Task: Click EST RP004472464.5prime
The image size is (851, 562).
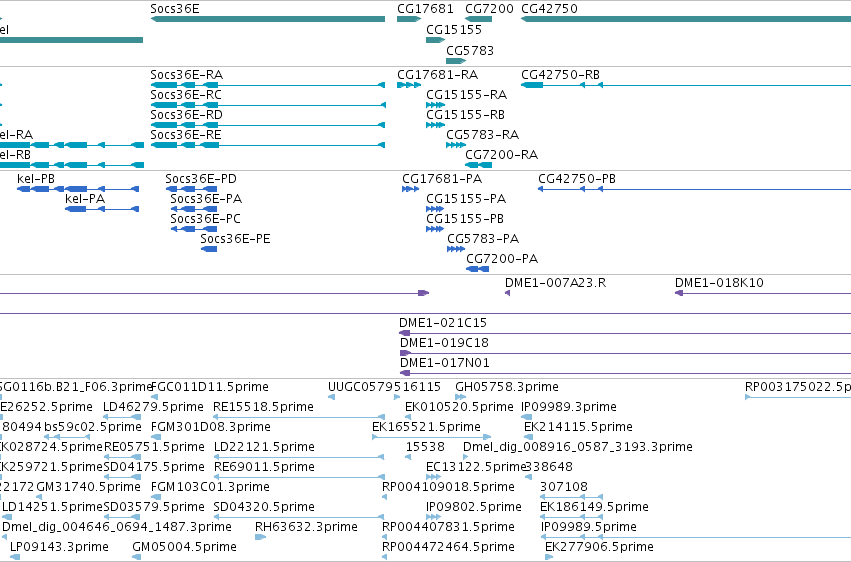Action: [x=384, y=557]
